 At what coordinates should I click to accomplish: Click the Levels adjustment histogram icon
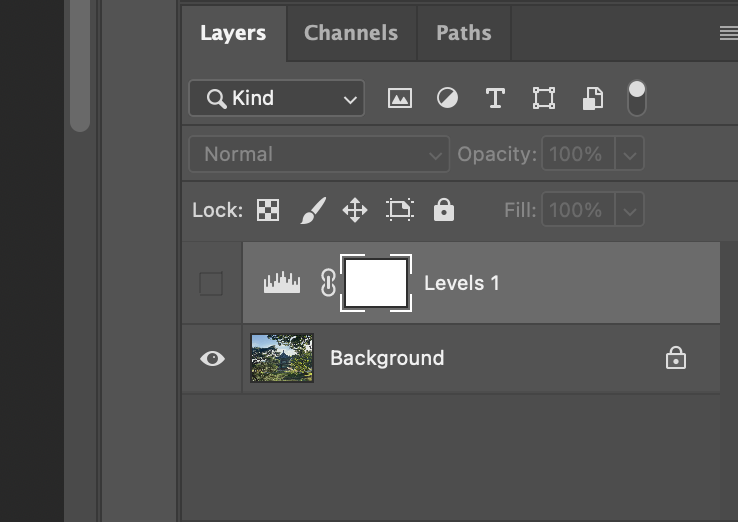pos(282,282)
